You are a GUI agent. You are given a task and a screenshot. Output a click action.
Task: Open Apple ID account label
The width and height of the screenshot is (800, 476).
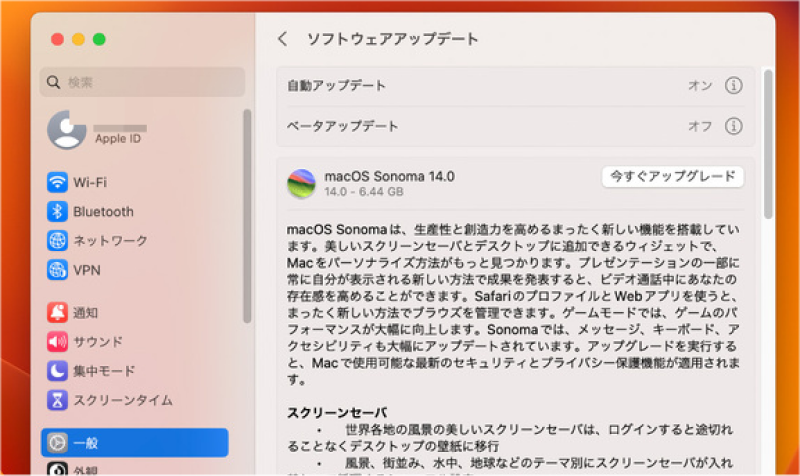coord(118,139)
